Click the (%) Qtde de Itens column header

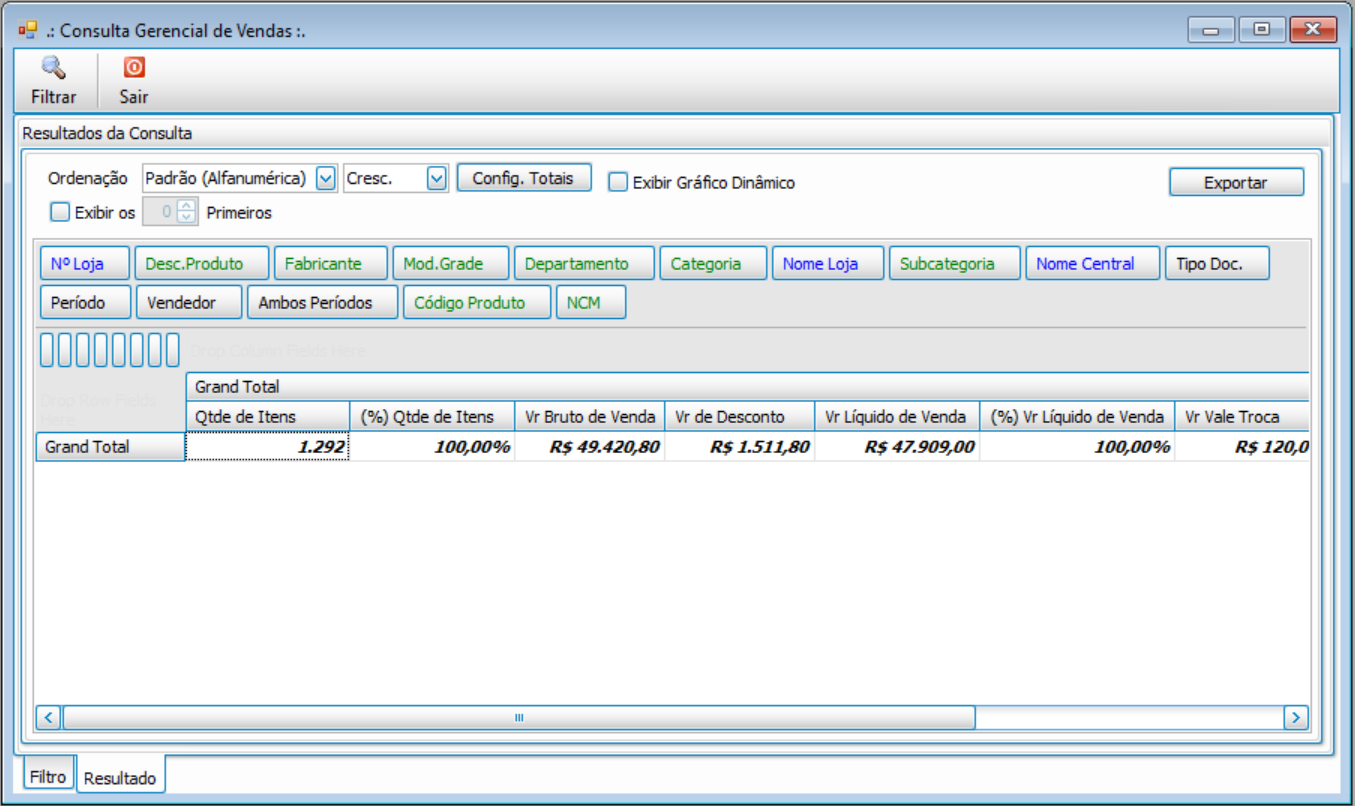[x=432, y=417]
